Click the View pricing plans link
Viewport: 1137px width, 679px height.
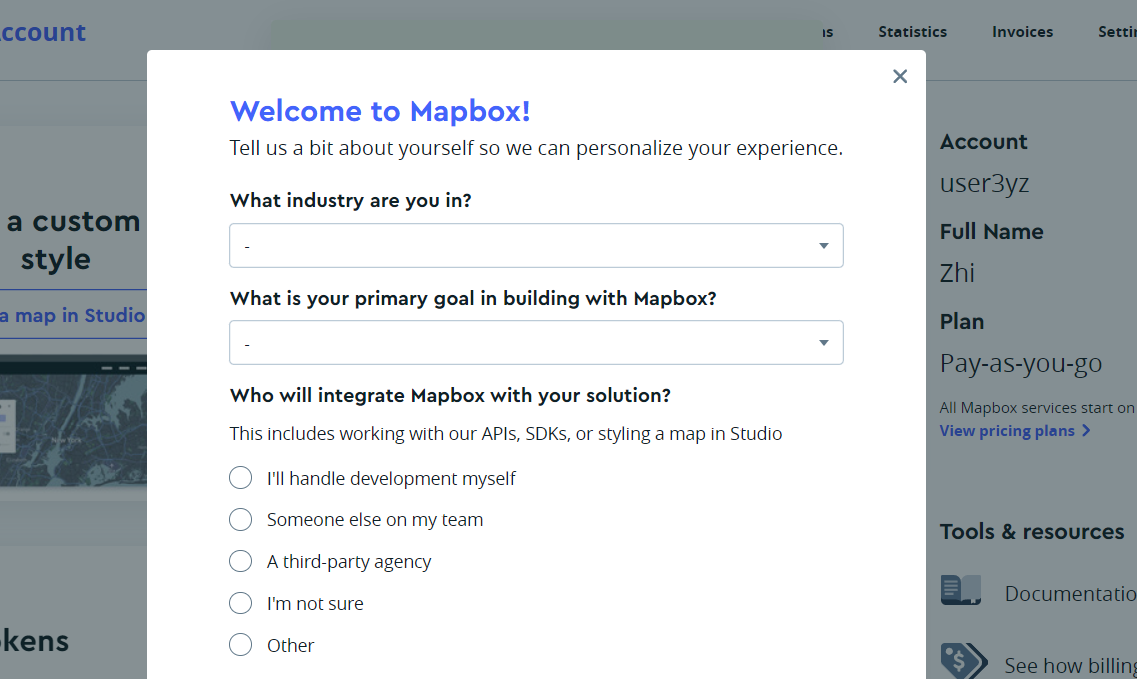1007,431
